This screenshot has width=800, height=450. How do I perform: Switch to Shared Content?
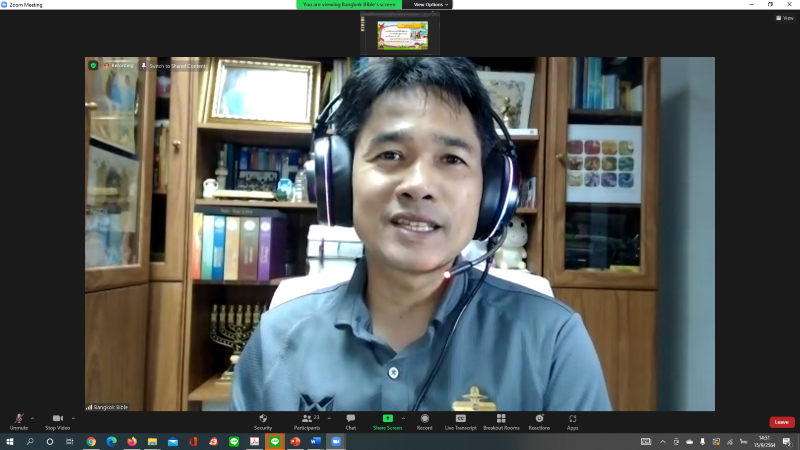(x=173, y=66)
